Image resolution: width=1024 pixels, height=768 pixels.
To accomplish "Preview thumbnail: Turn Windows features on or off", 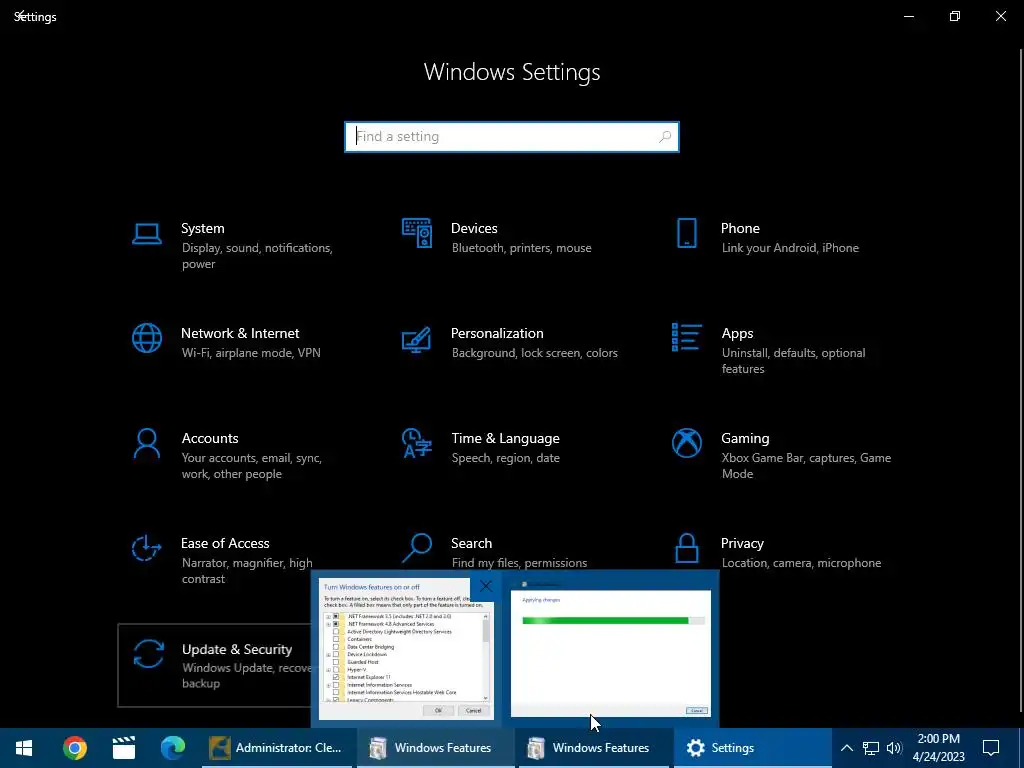I will pyautogui.click(x=406, y=648).
